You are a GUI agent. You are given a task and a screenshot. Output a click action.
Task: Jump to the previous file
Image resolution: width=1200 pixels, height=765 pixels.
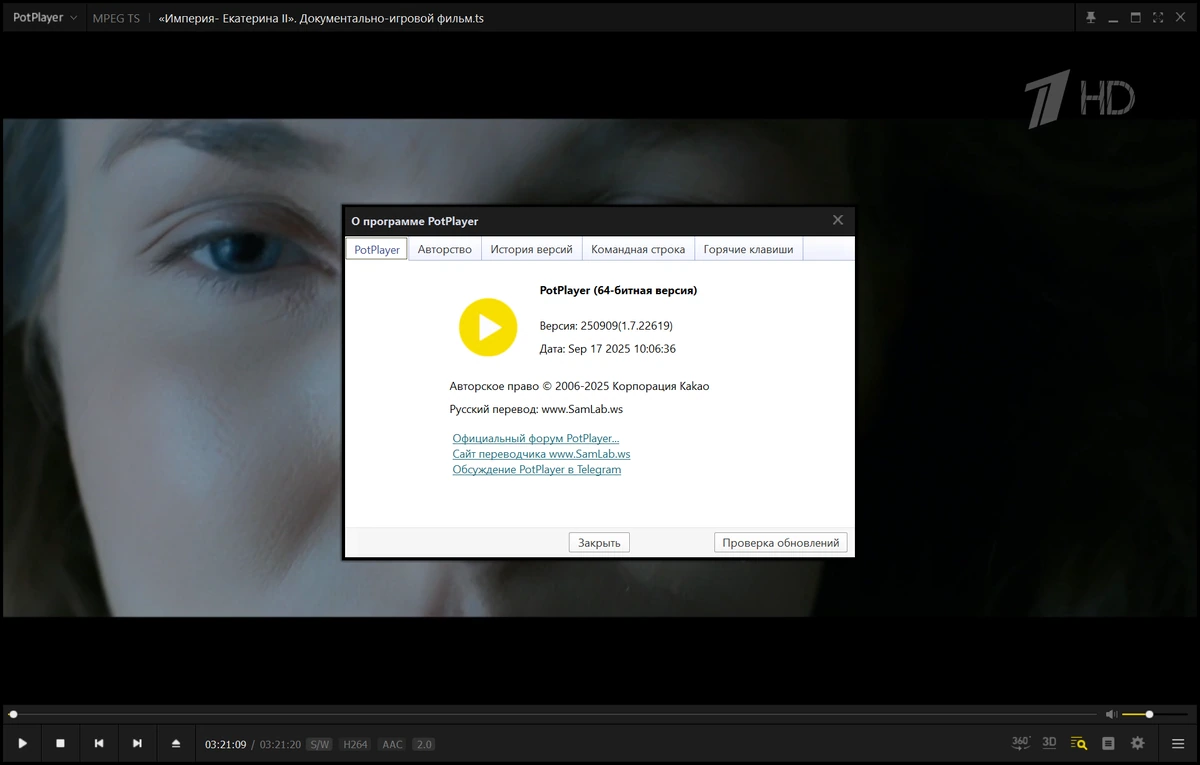pos(99,743)
